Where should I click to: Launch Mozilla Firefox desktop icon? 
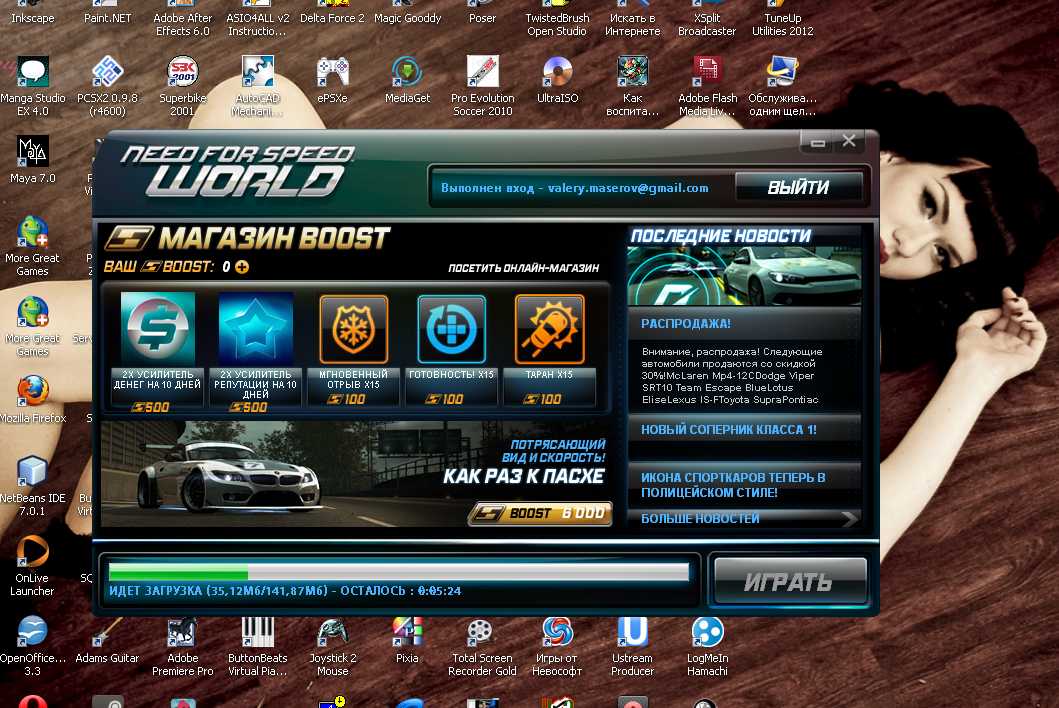[32, 400]
